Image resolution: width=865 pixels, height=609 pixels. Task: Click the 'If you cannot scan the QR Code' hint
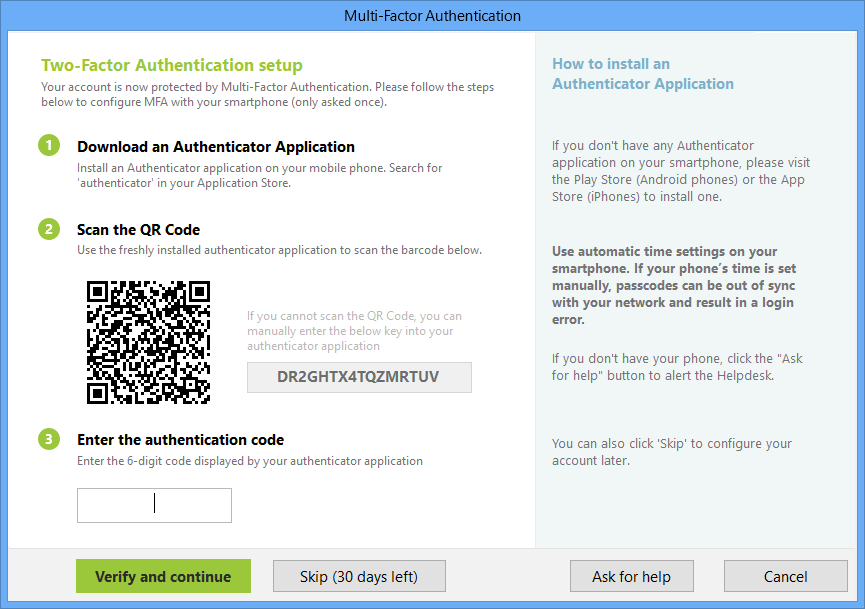pyautogui.click(x=354, y=331)
